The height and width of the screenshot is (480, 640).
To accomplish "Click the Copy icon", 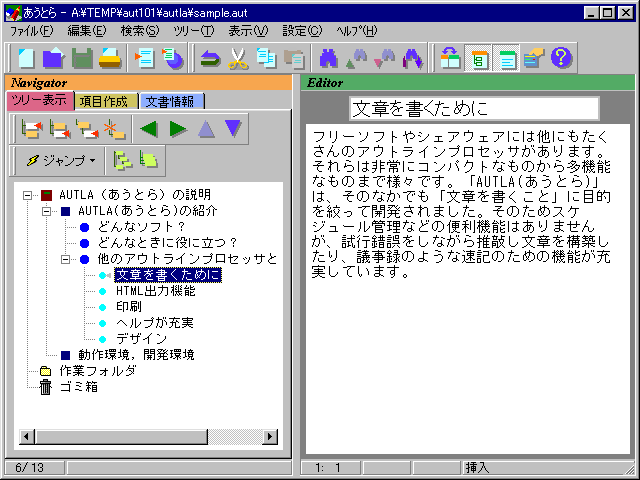I will [266, 58].
